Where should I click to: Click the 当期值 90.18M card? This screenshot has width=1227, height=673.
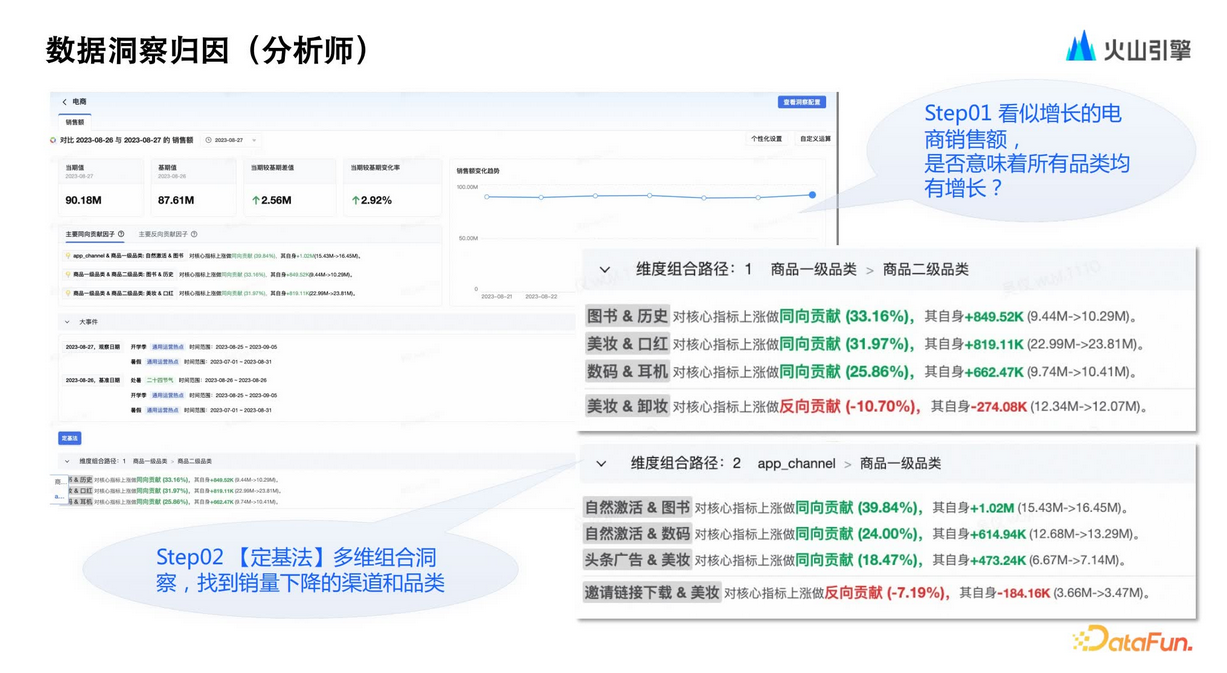100,187
